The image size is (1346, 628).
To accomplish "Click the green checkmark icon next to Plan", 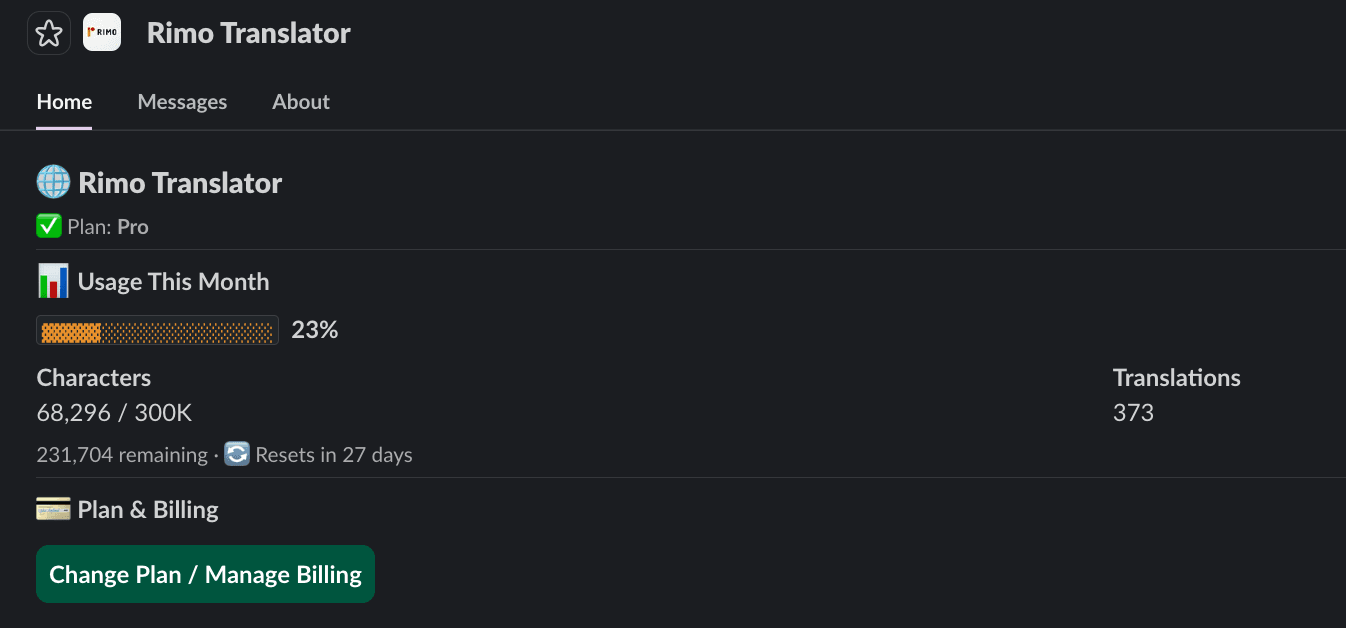I will pos(48,226).
